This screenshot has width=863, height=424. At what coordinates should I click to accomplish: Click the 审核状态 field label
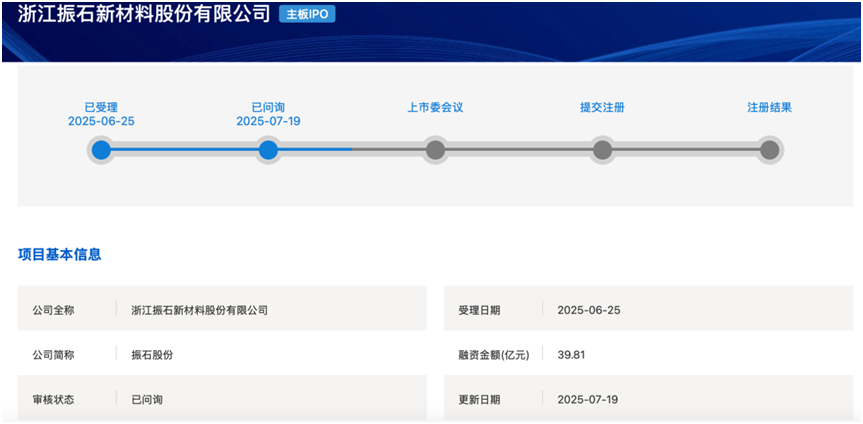[53, 400]
